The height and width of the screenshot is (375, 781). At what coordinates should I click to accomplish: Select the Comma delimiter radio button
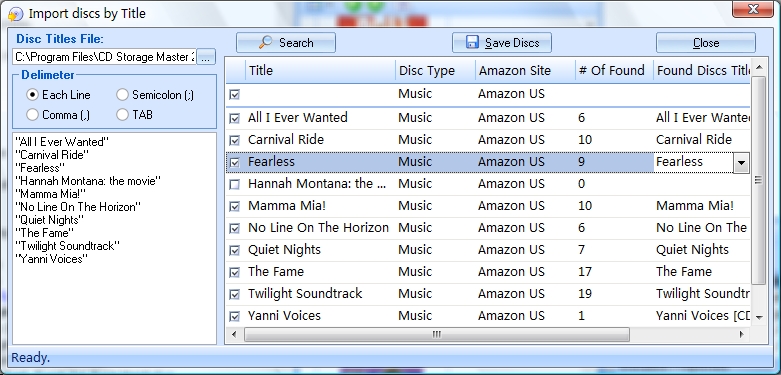tap(32, 115)
